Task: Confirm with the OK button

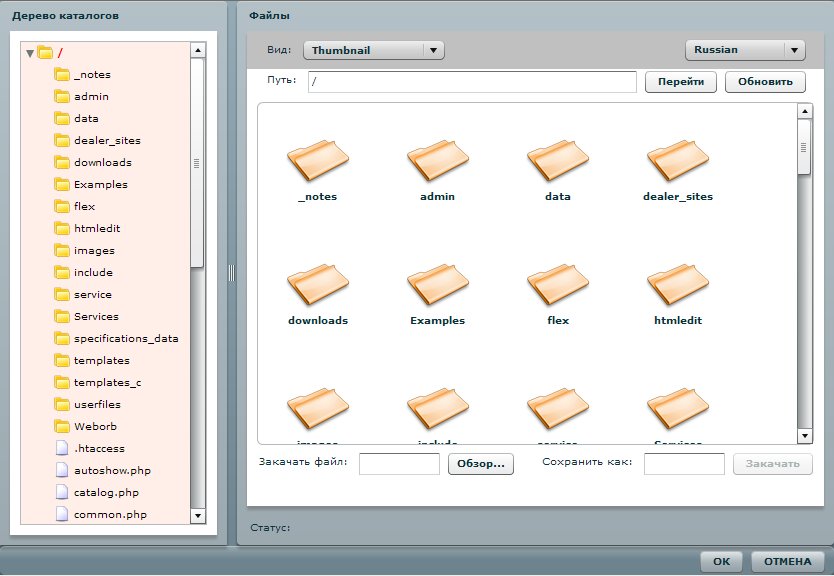Action: click(721, 562)
